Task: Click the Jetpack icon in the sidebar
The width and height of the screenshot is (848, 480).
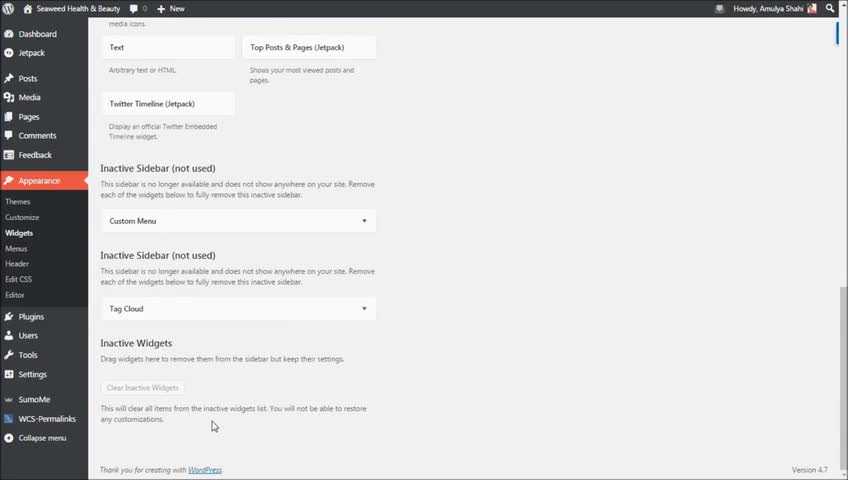Action: (9, 53)
